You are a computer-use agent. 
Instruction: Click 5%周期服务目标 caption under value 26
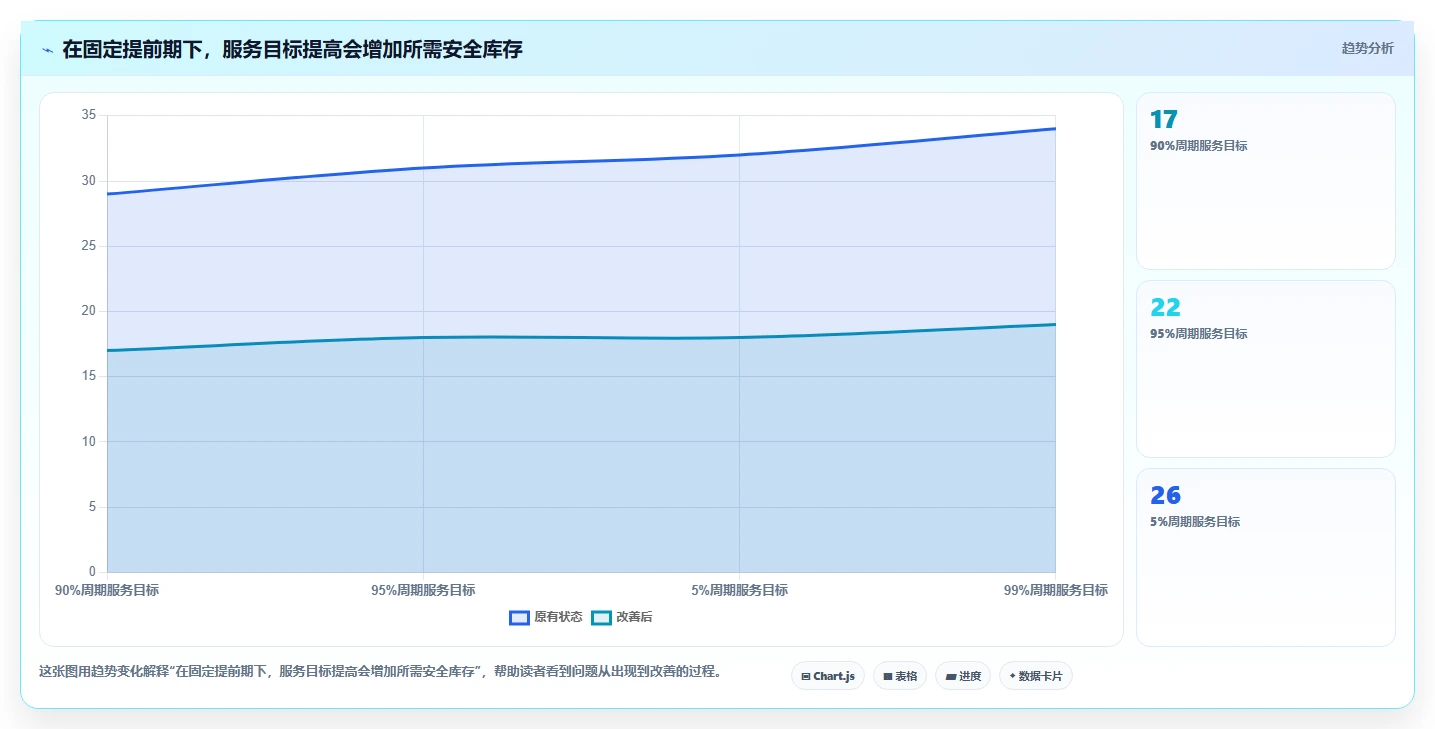[x=1195, y=522]
